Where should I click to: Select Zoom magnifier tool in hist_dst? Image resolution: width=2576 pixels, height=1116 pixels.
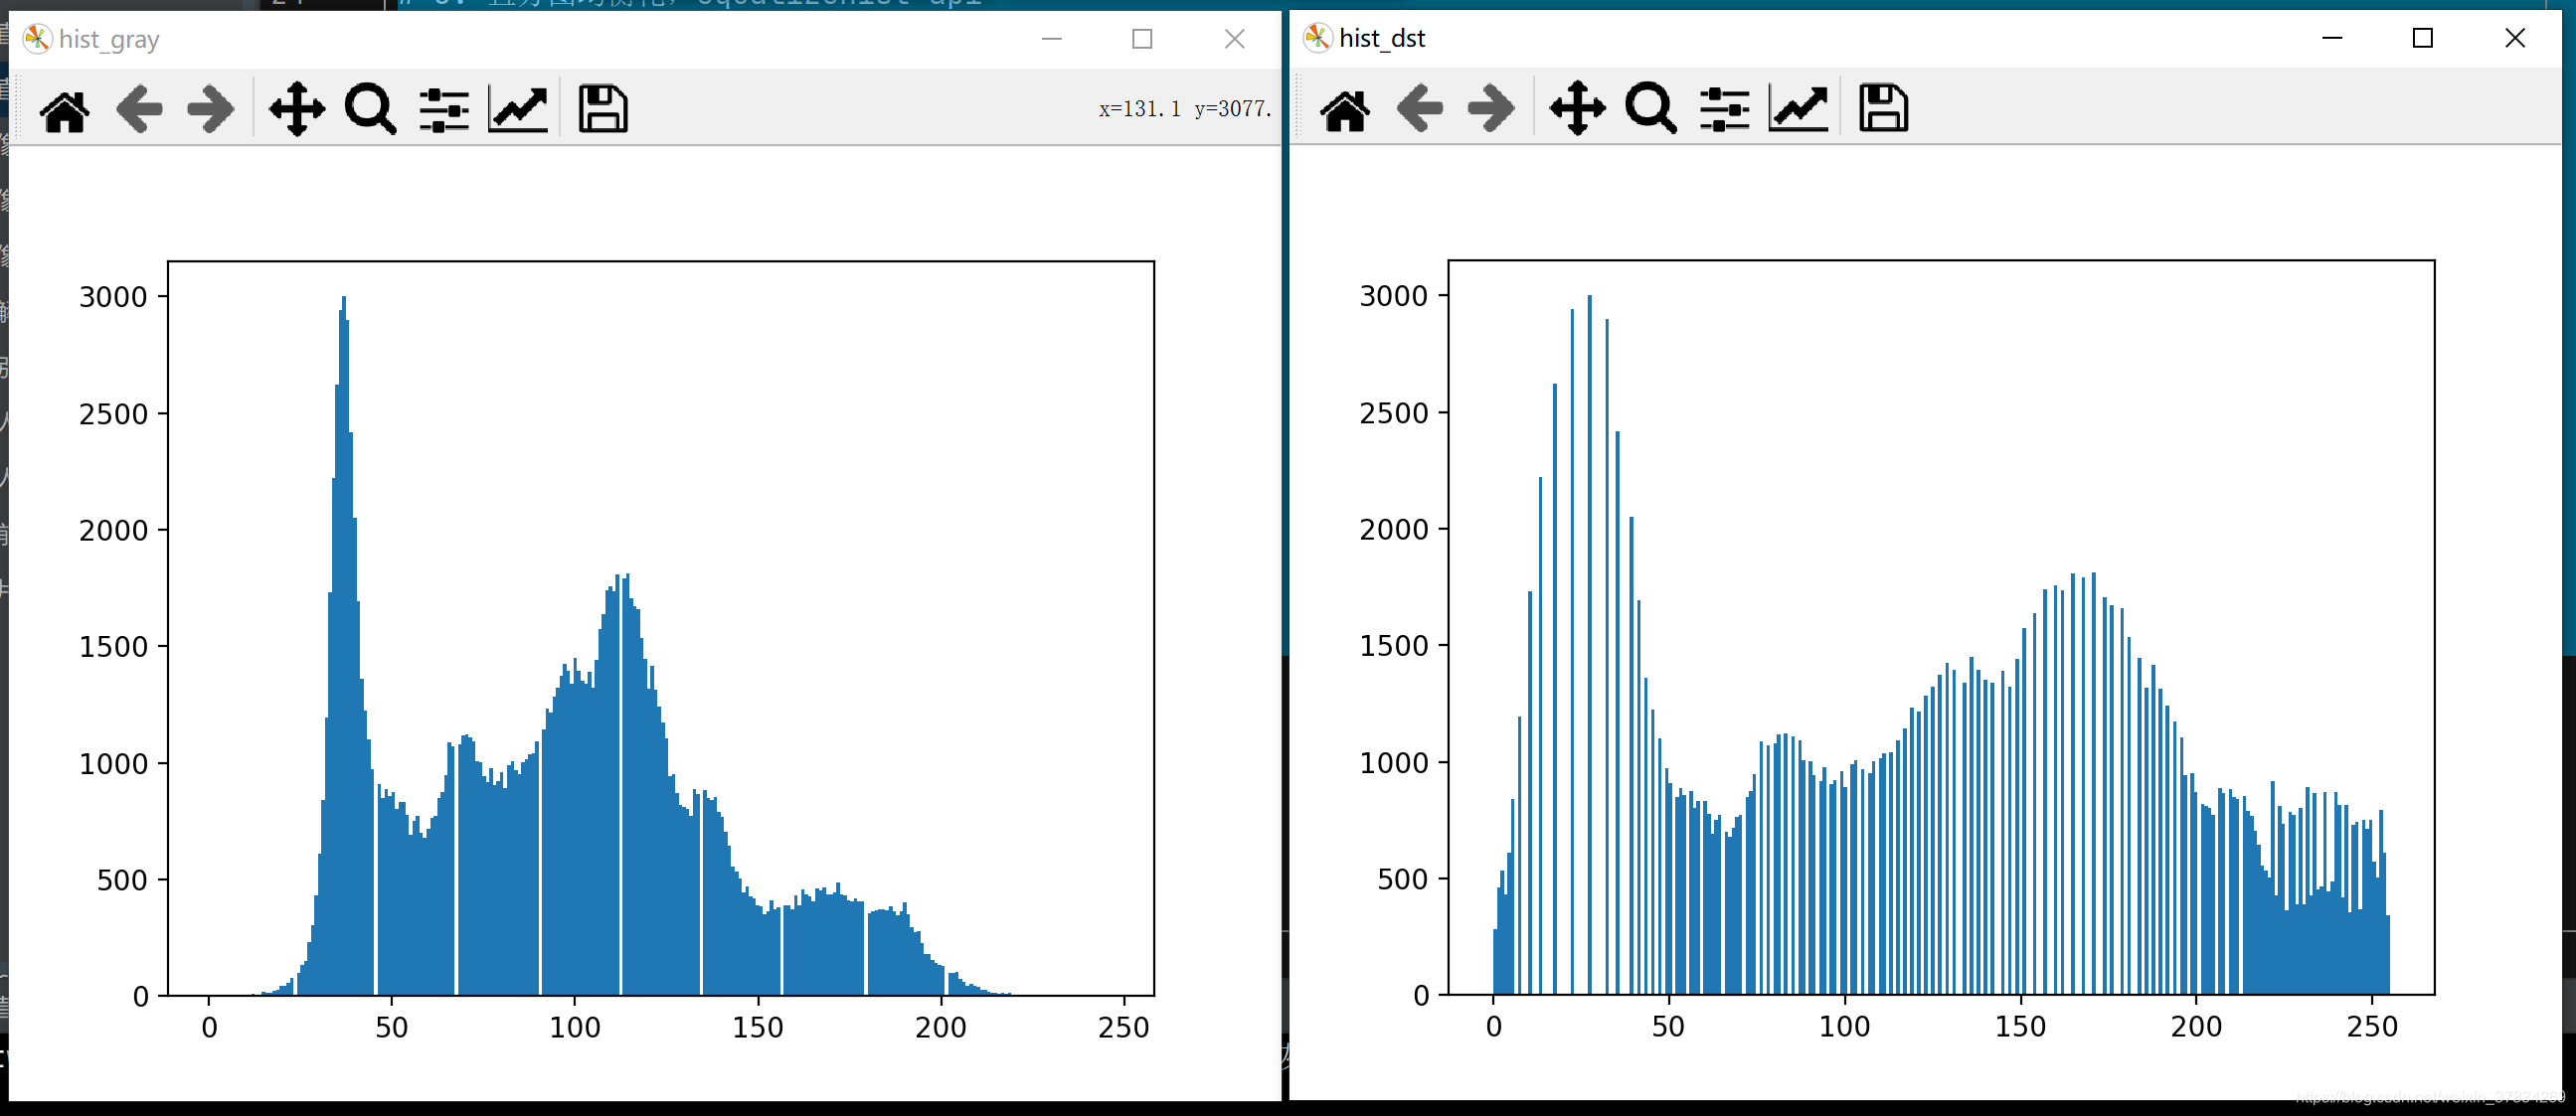coord(1650,109)
